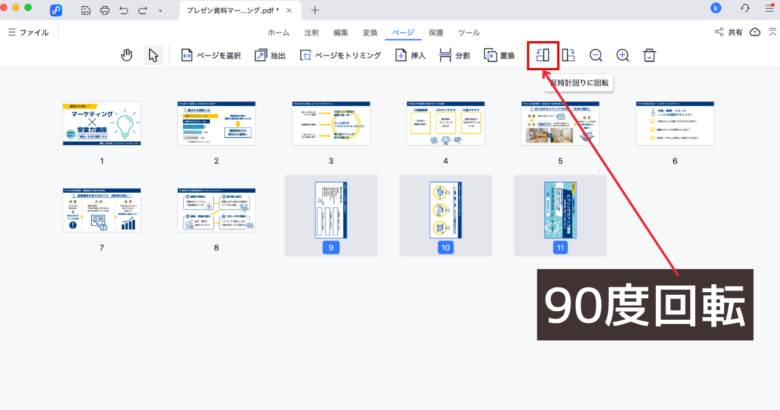The image size is (780, 410).
Task: Click the ページをトリミング button
Action: tap(340, 55)
